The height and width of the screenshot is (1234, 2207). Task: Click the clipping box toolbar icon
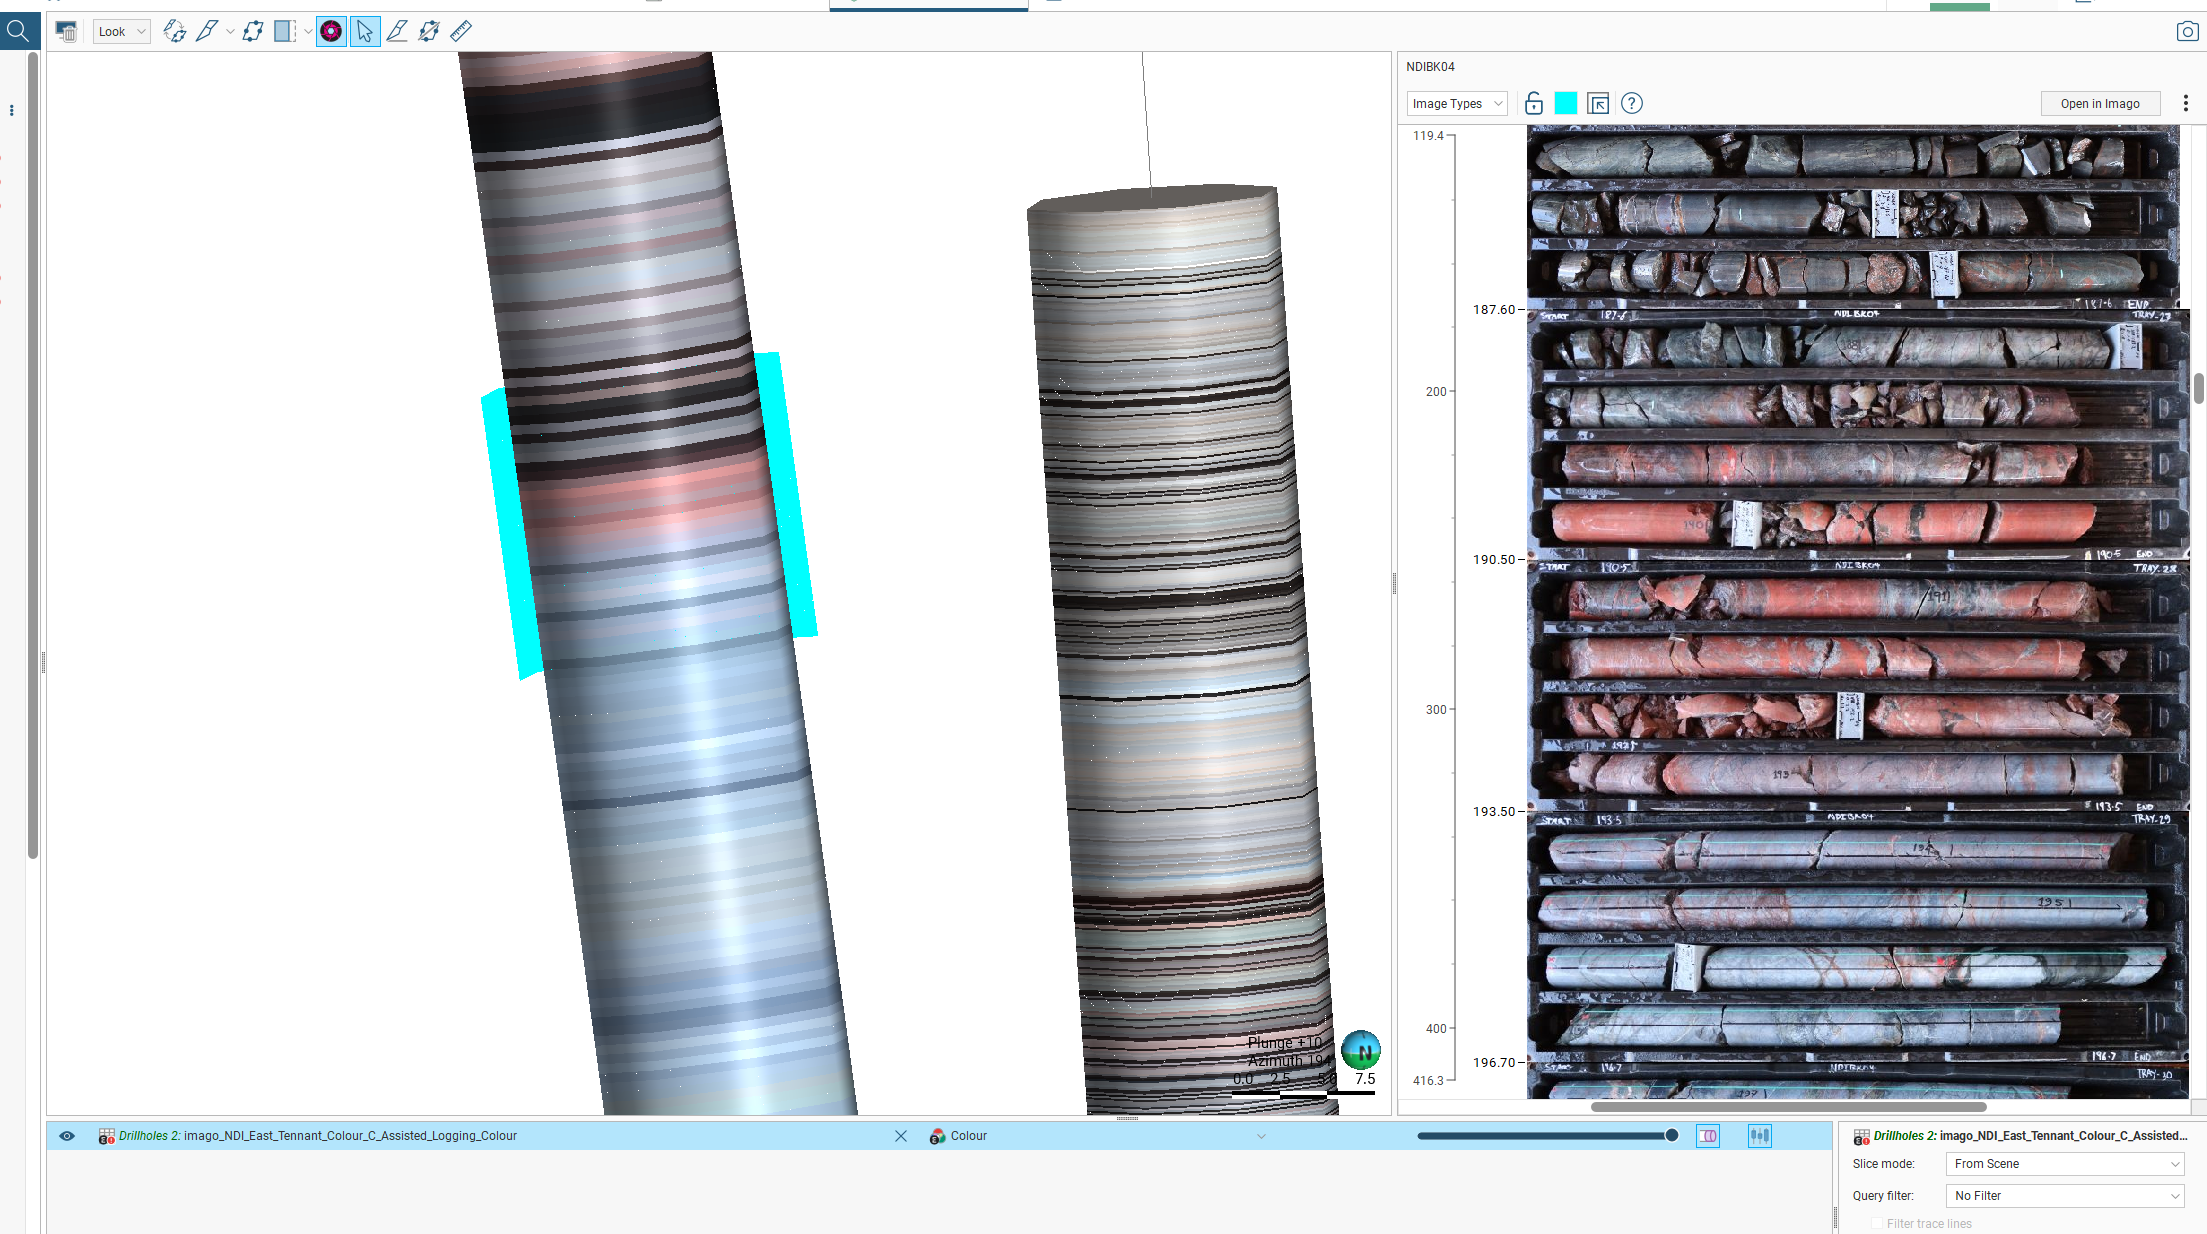pyautogui.click(x=285, y=32)
